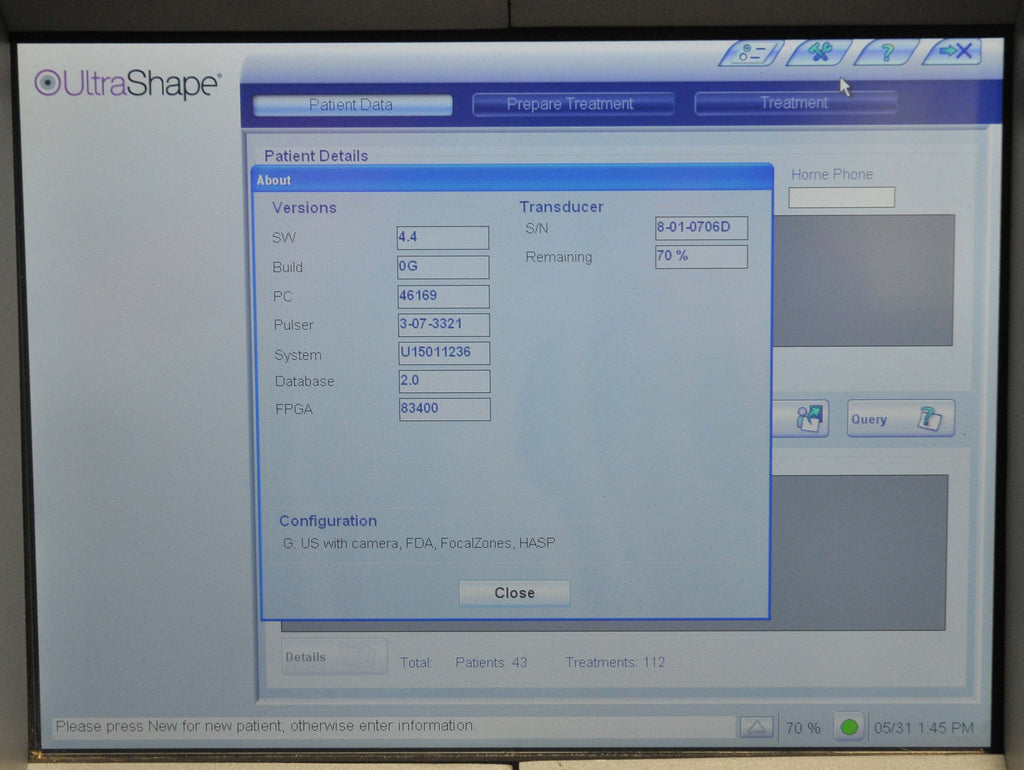1024x770 pixels.
Task: Click the Transducer S/N field
Action: coord(701,228)
